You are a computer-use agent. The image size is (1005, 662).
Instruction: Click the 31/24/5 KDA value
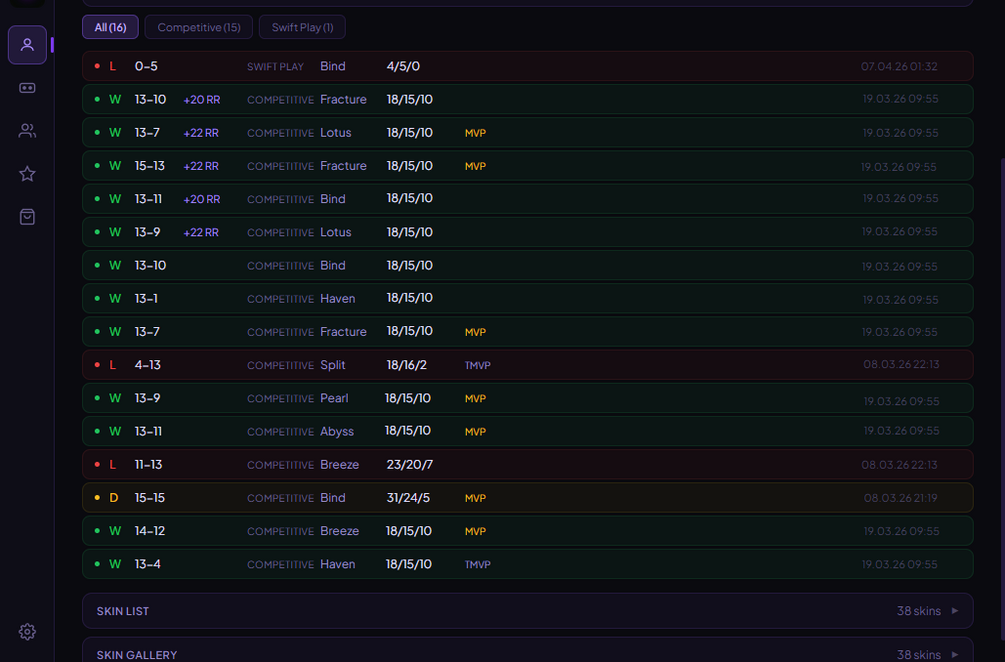coord(408,497)
